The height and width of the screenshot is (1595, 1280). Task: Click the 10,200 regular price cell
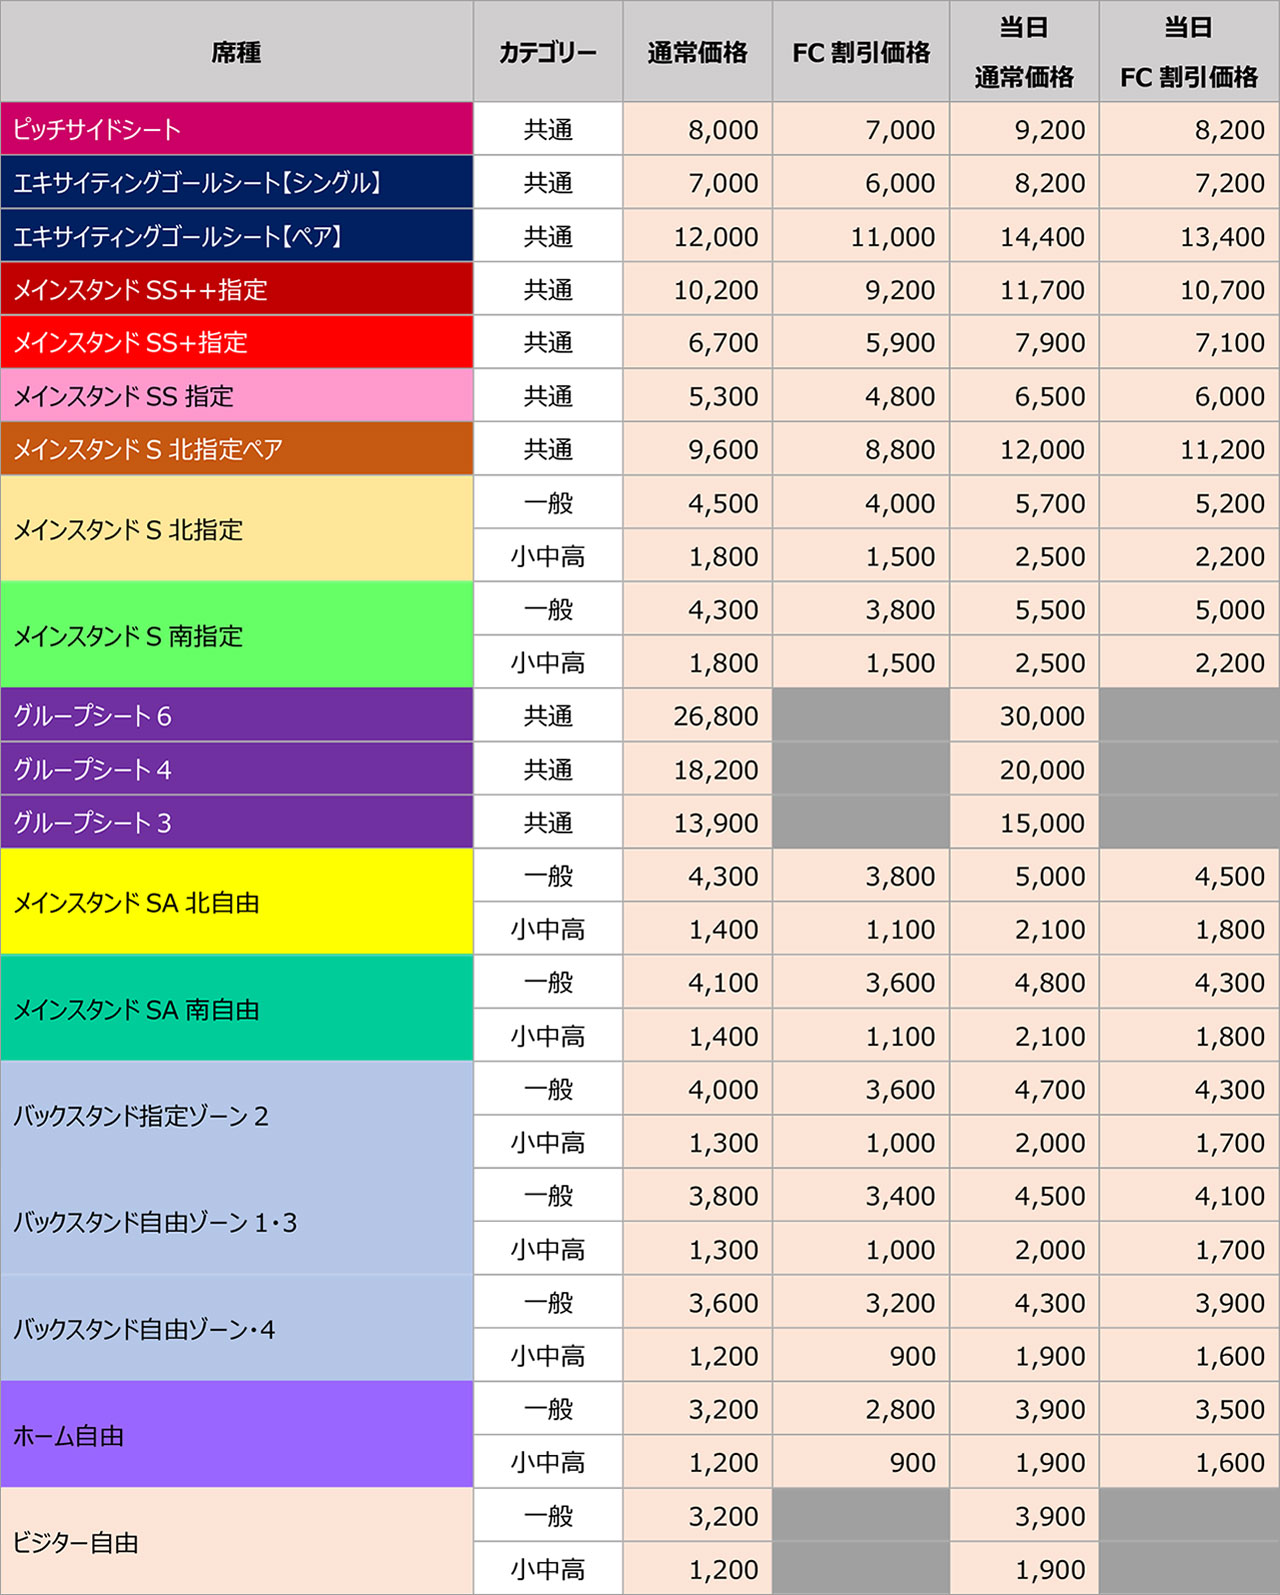click(697, 290)
